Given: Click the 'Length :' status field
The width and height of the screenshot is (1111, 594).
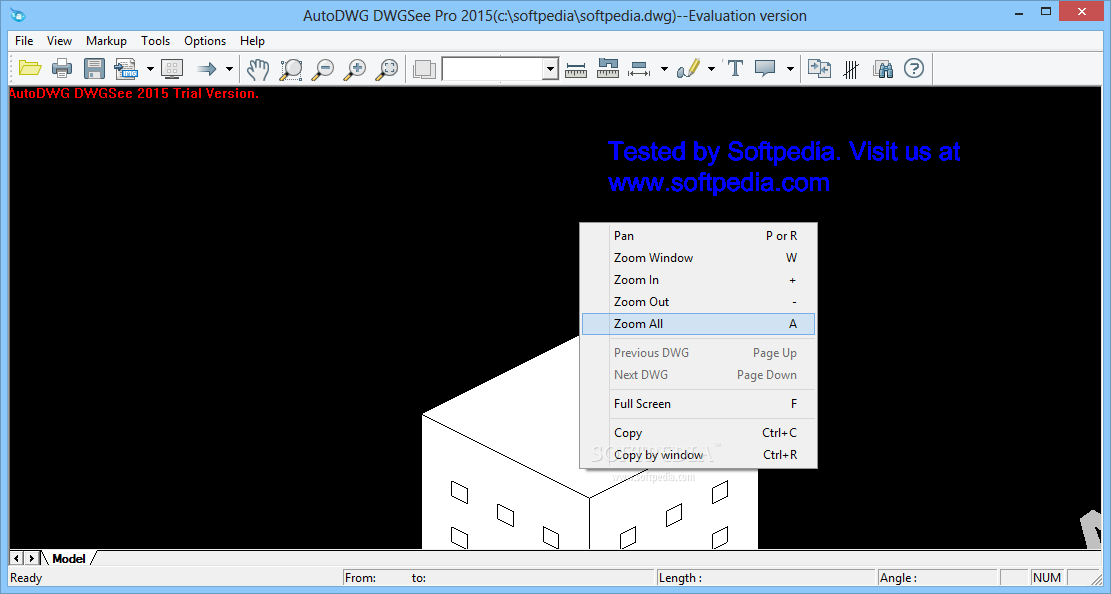Looking at the screenshot, I should (765, 578).
